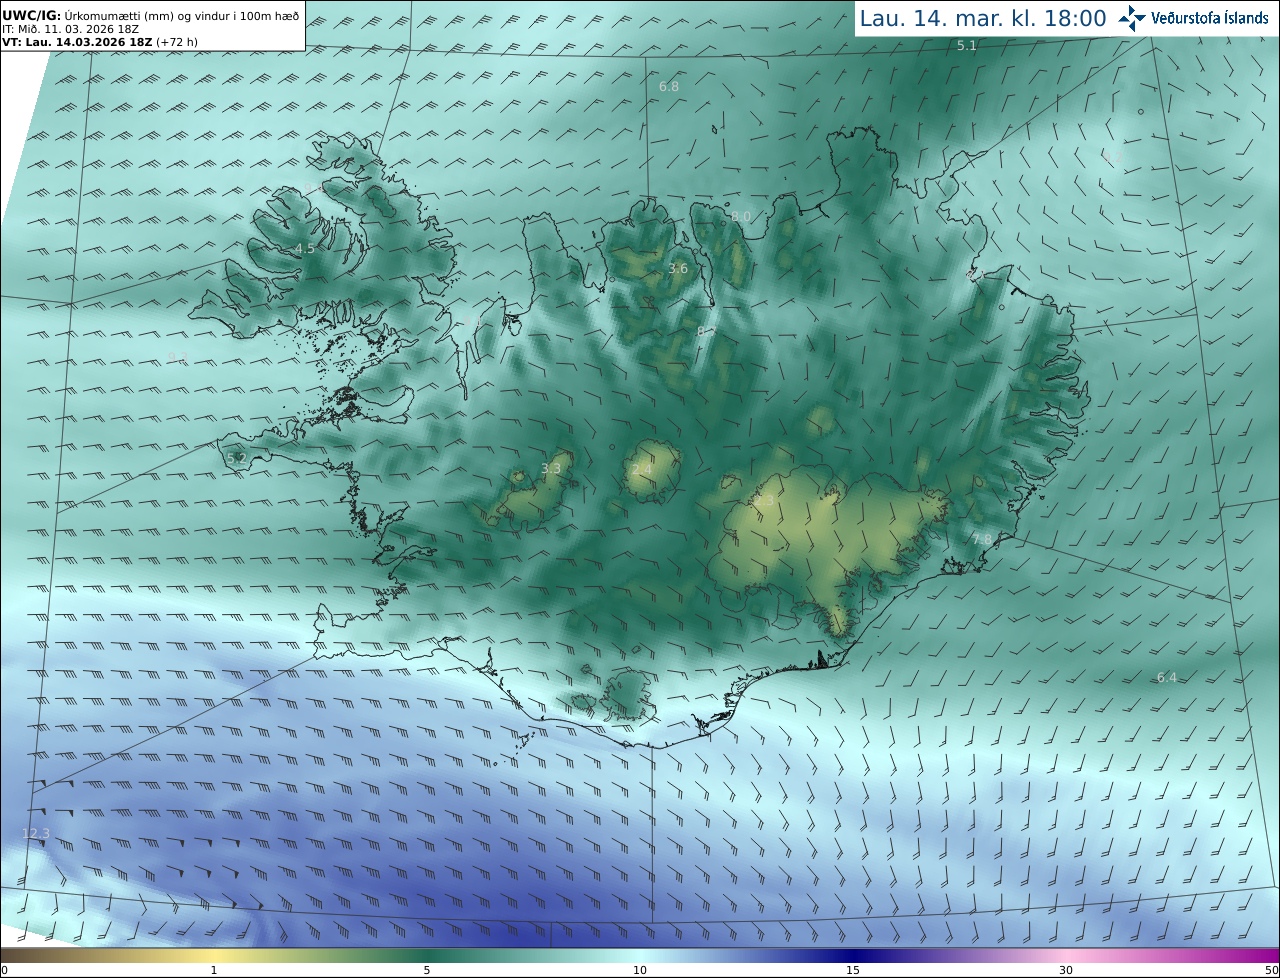This screenshot has height=978, width=1280.
Task: Click the 30 tick on the color scale
Action: point(1066,970)
